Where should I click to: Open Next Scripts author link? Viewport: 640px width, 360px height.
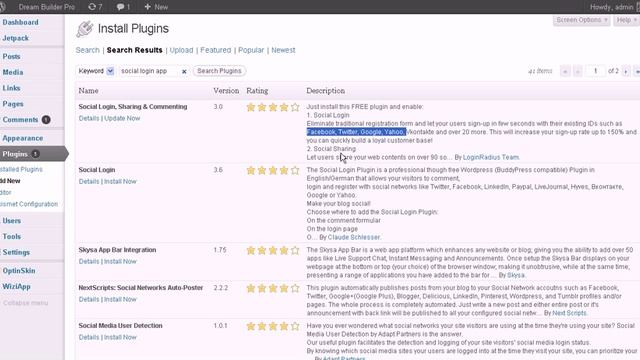569,313
